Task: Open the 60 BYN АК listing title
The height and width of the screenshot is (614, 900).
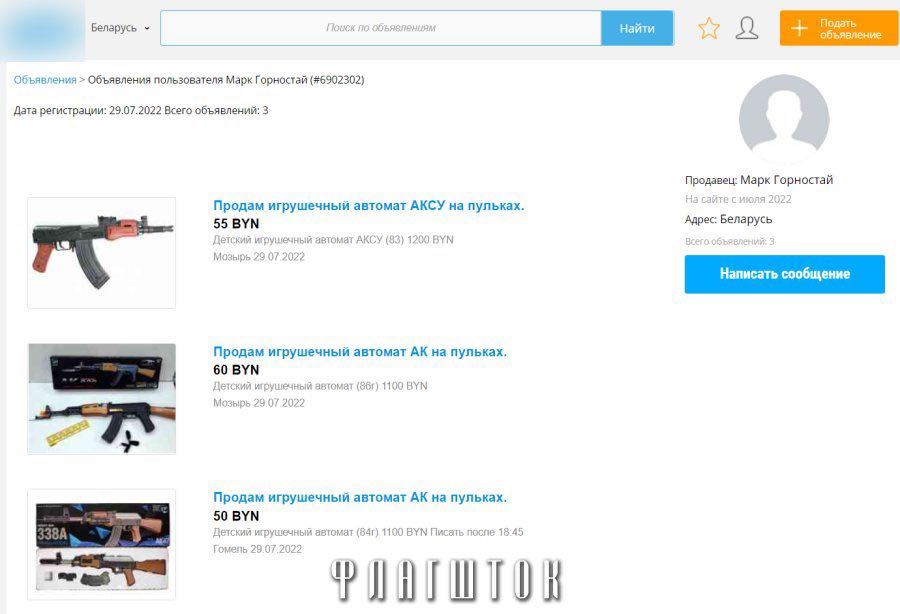Action: point(358,351)
